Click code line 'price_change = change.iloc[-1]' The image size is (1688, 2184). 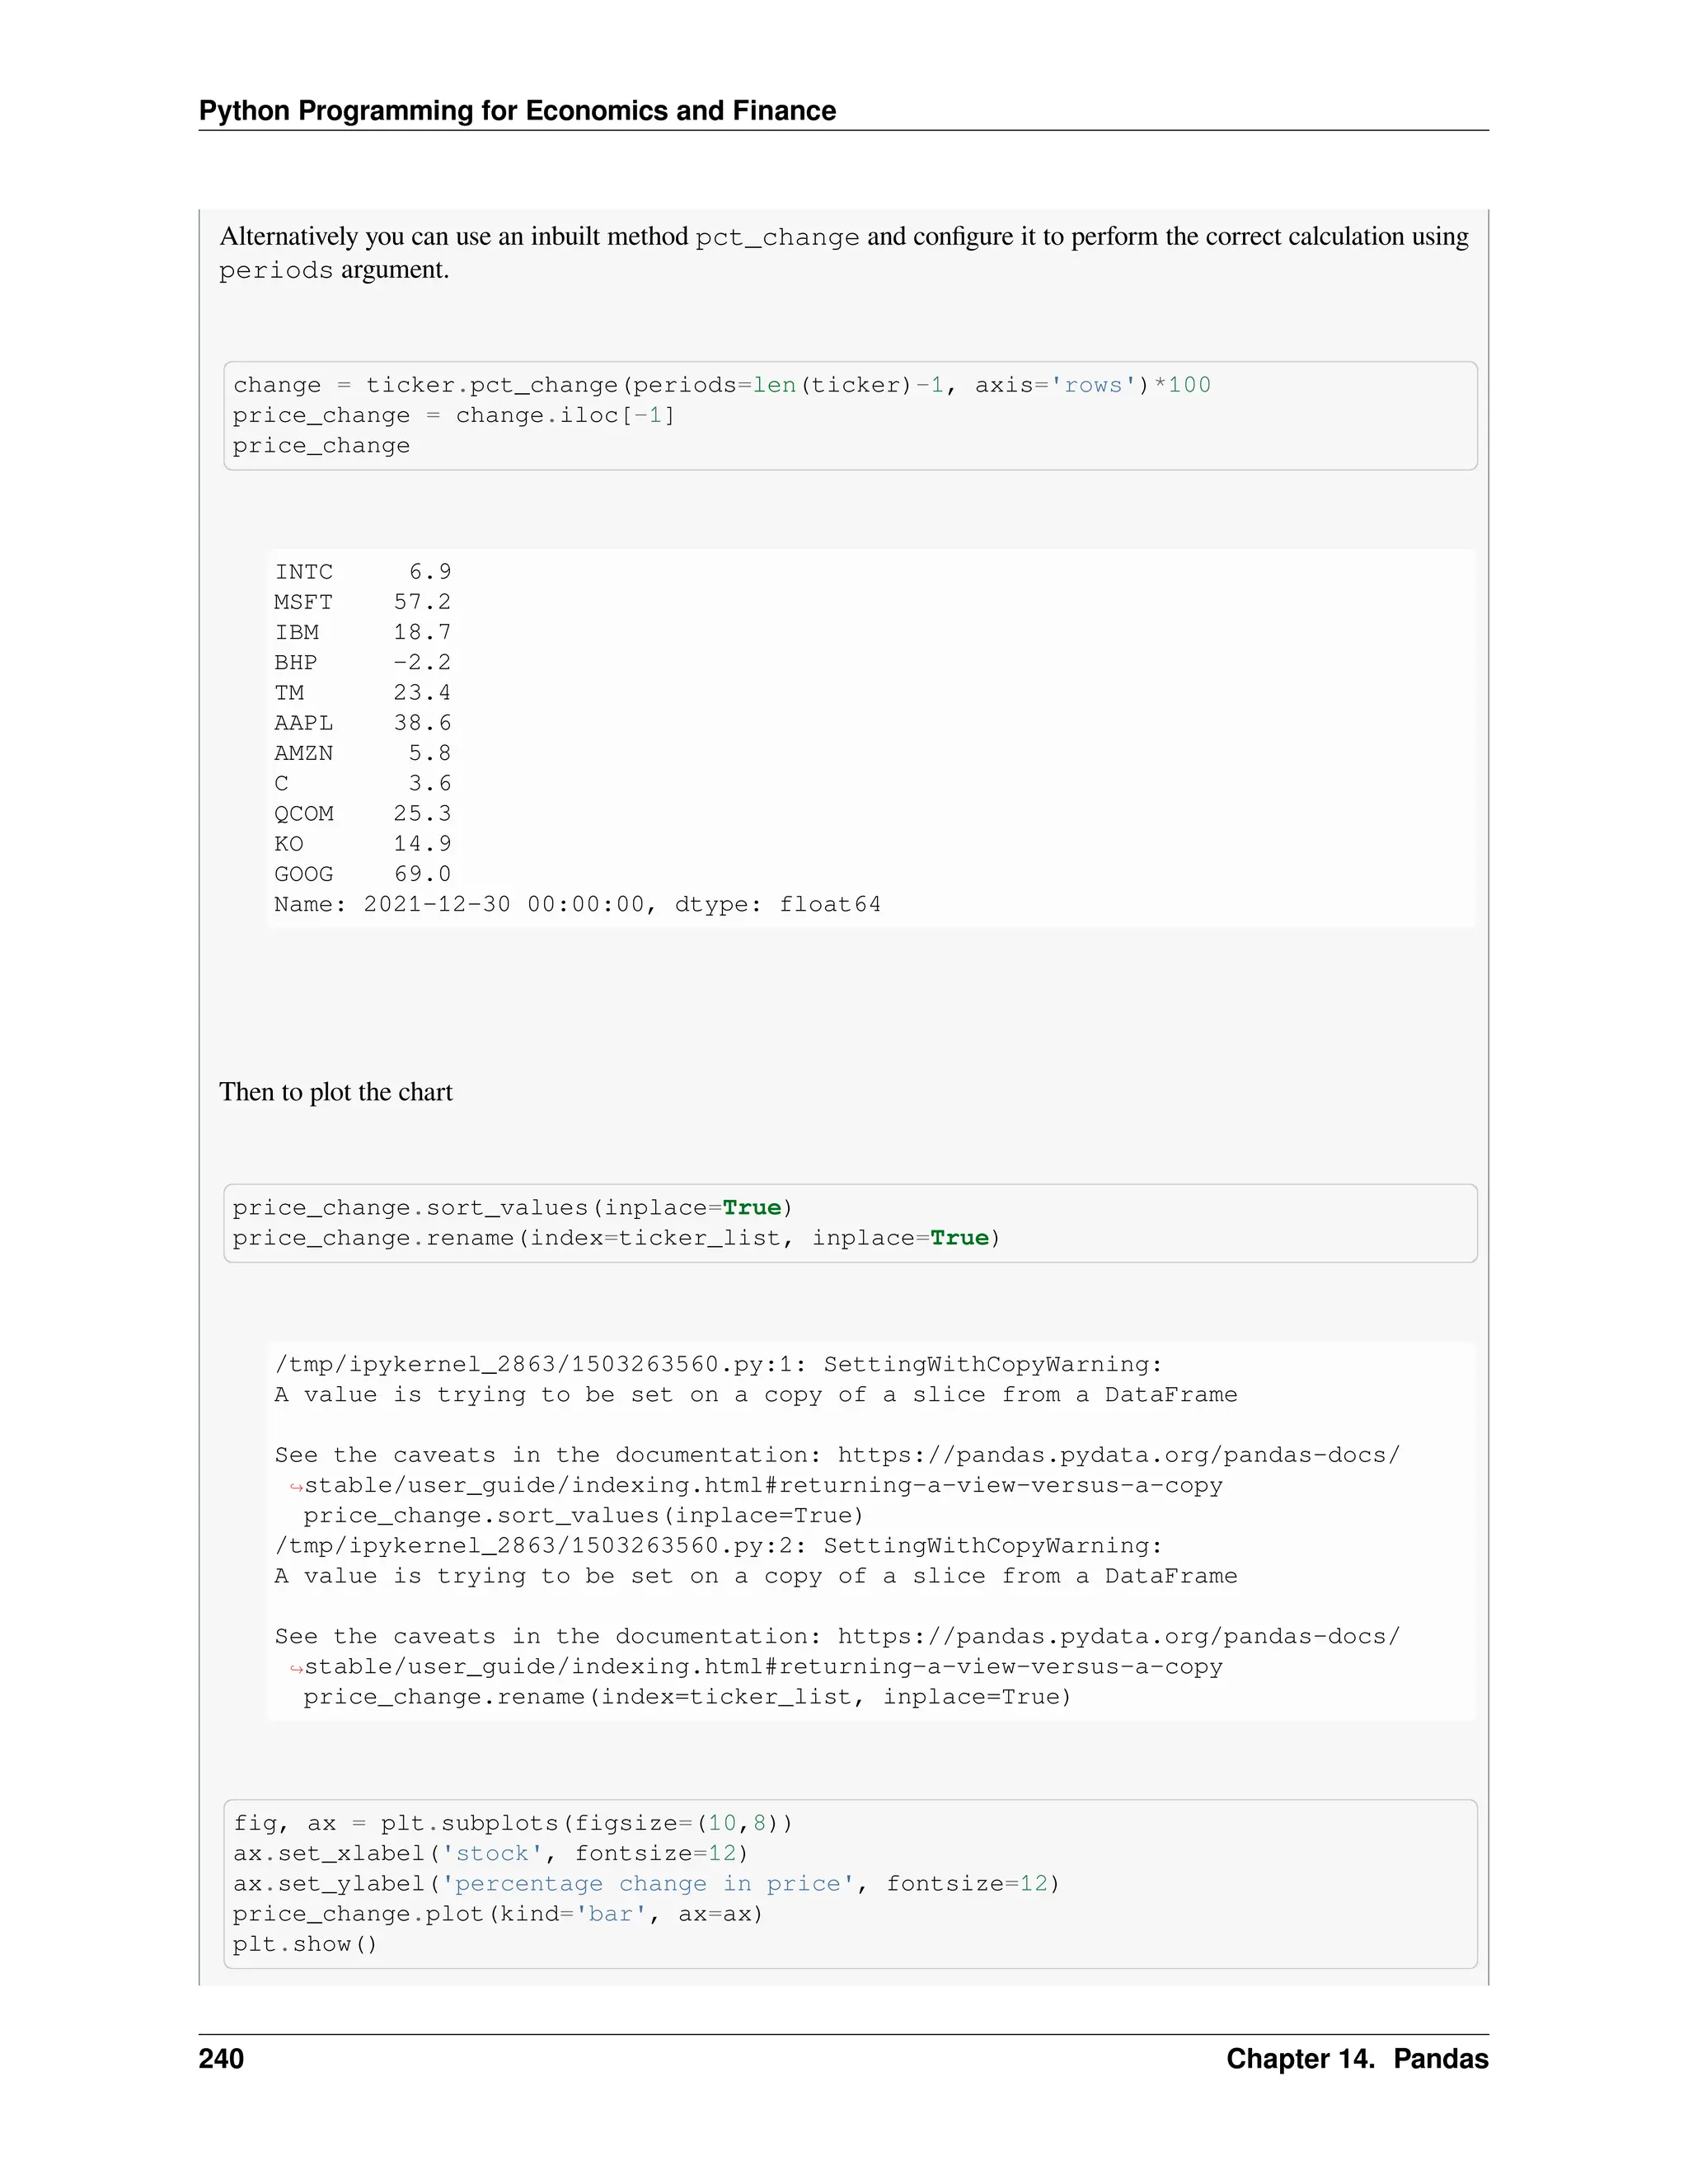coord(453,415)
